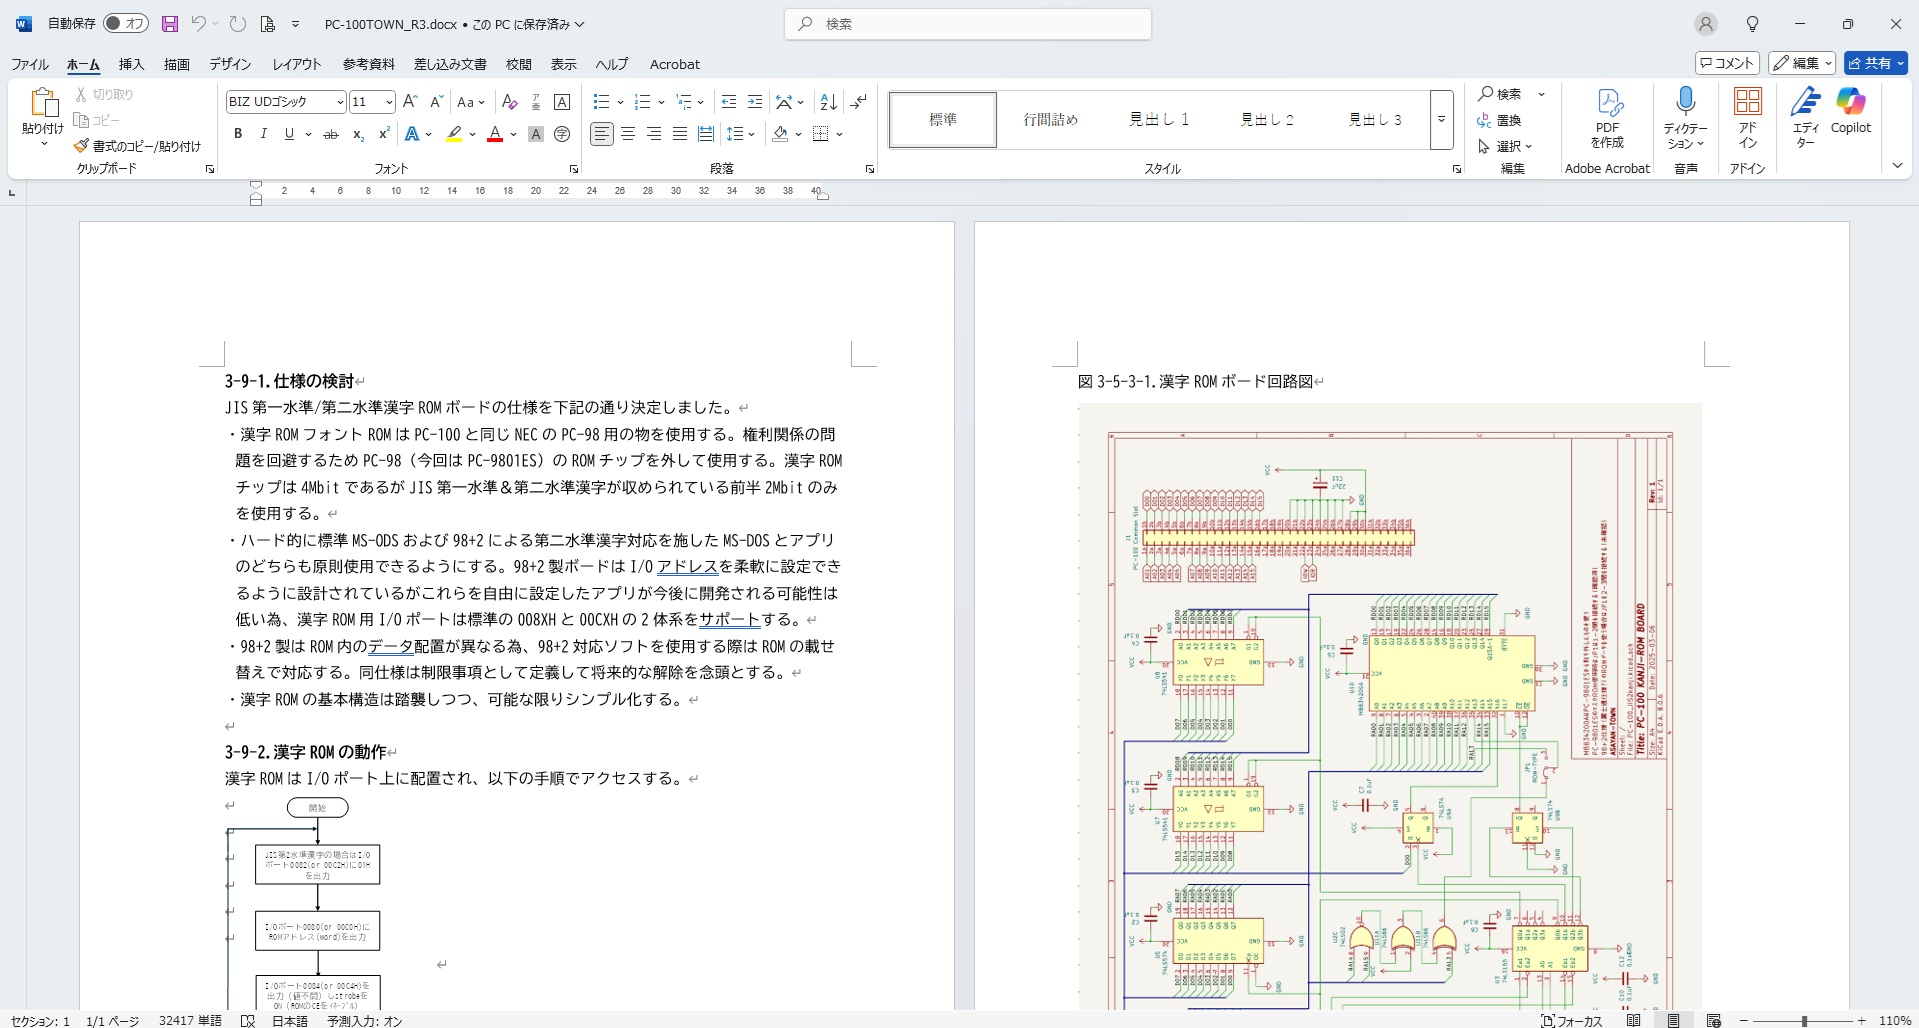Click the lightbulb help icon in title bar
This screenshot has width=1919, height=1028.
point(1752,24)
